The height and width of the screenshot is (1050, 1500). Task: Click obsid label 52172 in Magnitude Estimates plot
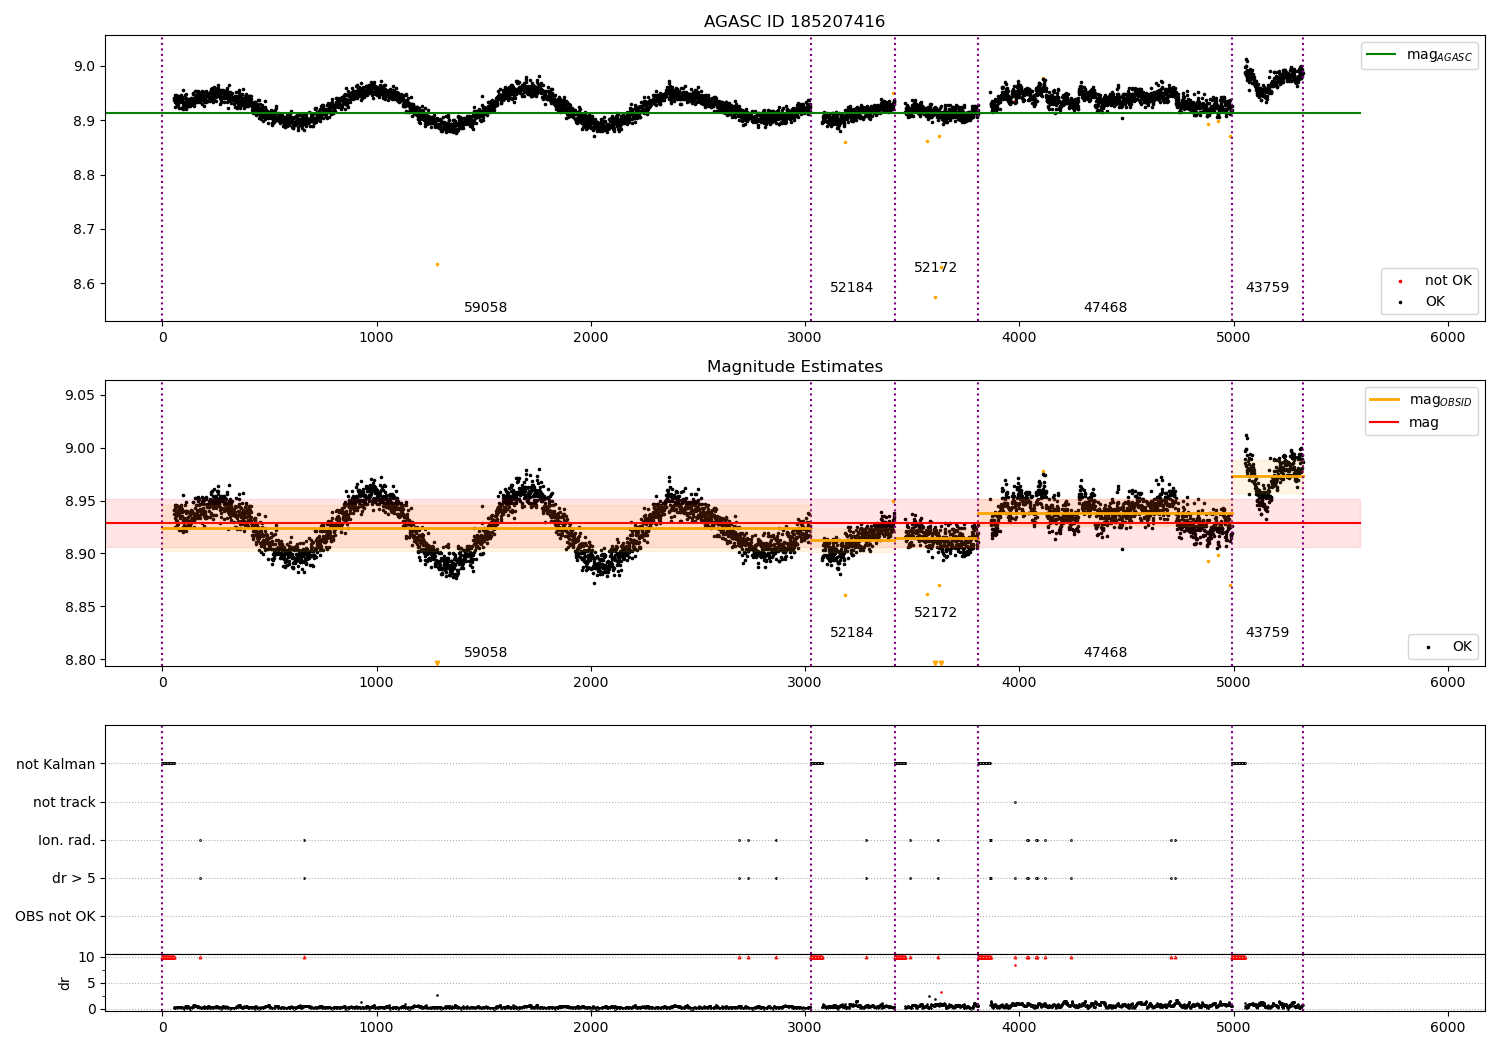click(935, 613)
